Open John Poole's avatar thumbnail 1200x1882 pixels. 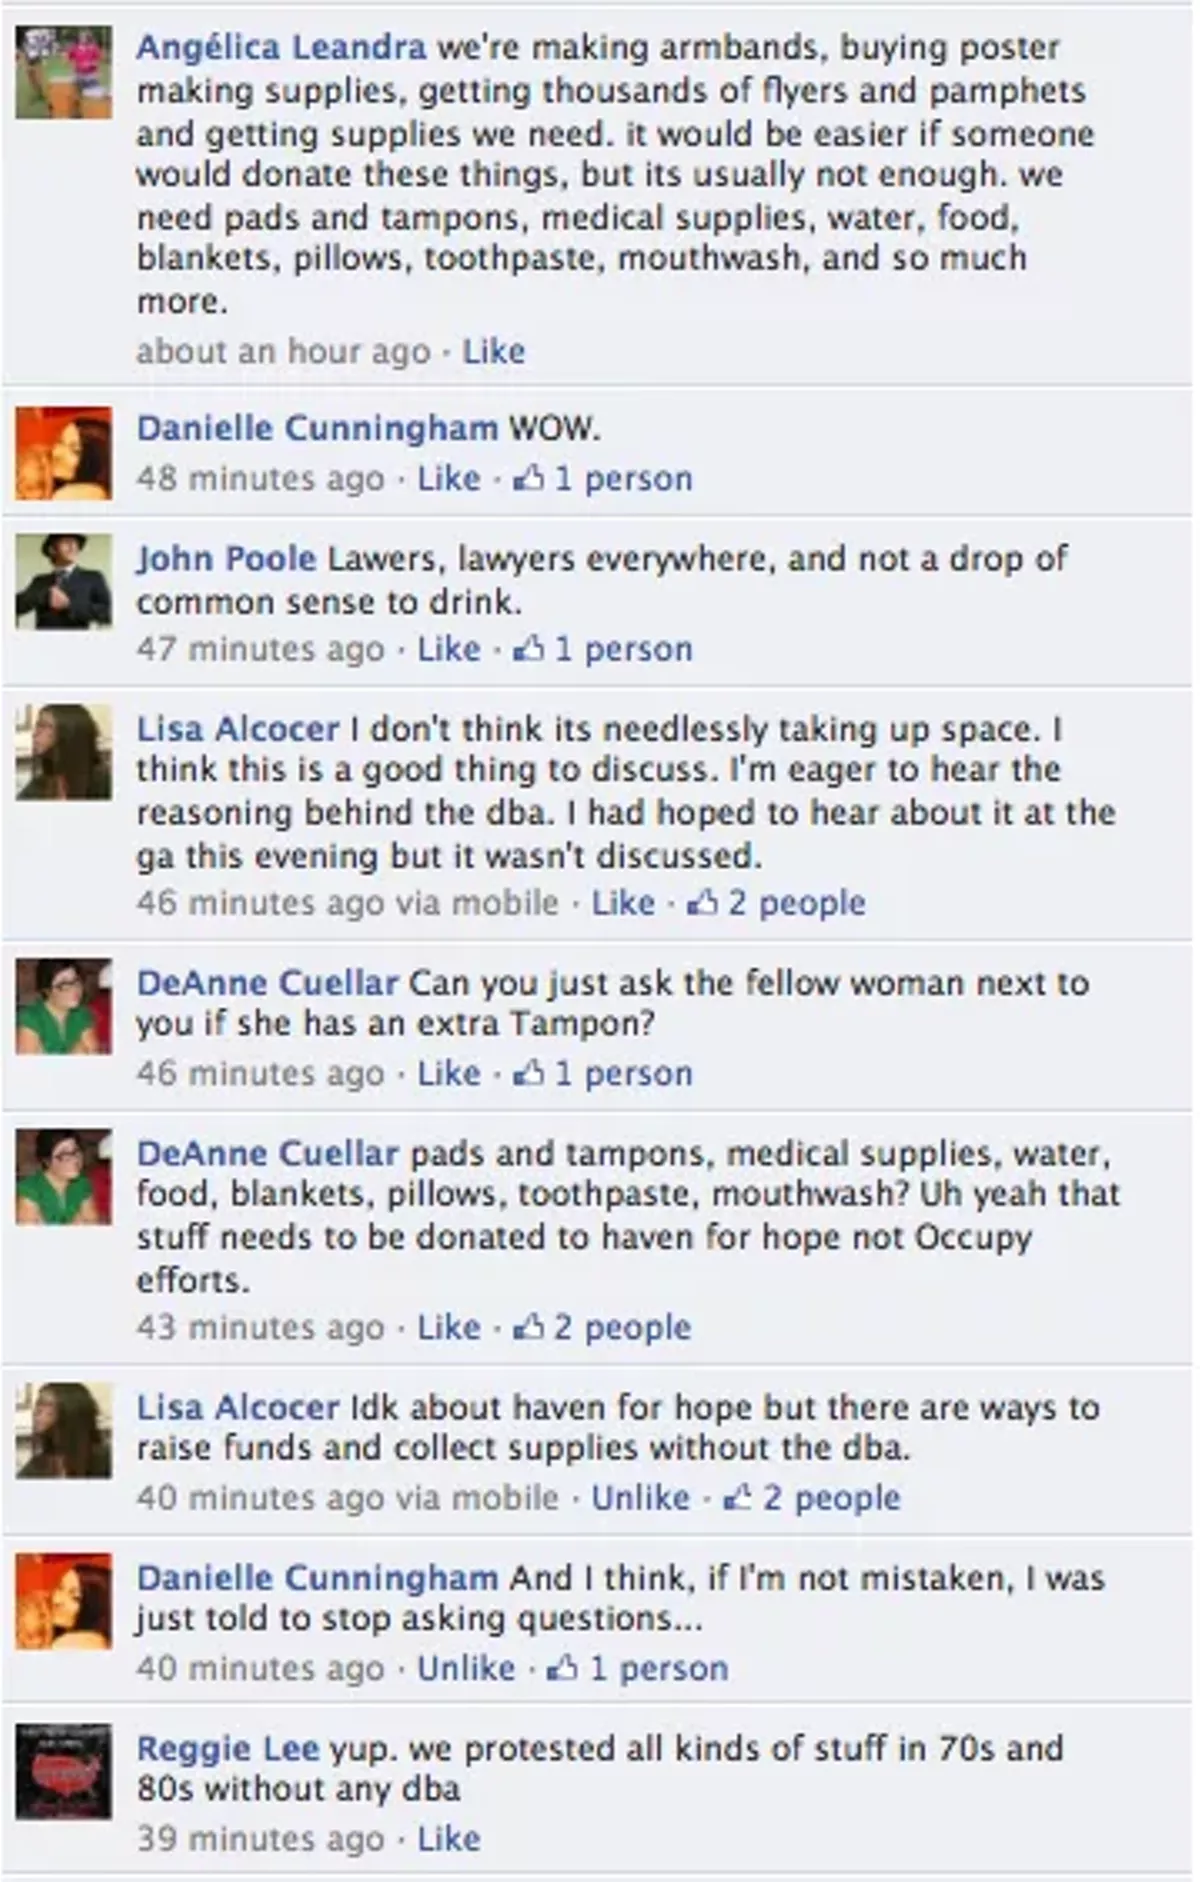coord(63,582)
